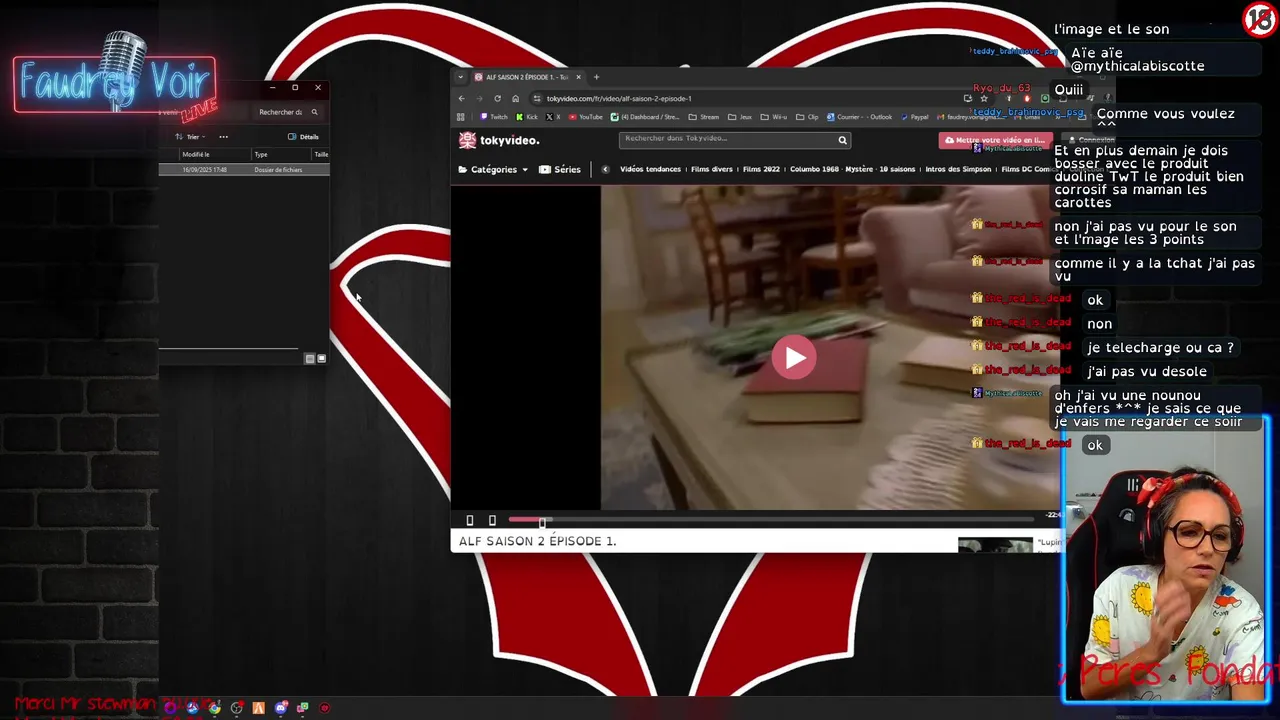Open the Dashboard / Stre... bookmark
The width and height of the screenshot is (1280, 720).
click(x=645, y=117)
